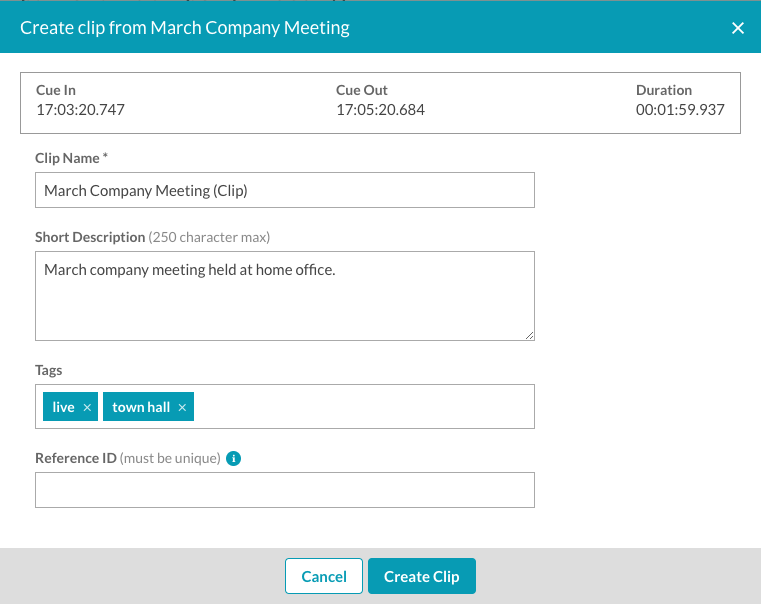Remove the 'town hall' tag
Image resolution: width=761 pixels, height=604 pixels.
click(x=182, y=408)
